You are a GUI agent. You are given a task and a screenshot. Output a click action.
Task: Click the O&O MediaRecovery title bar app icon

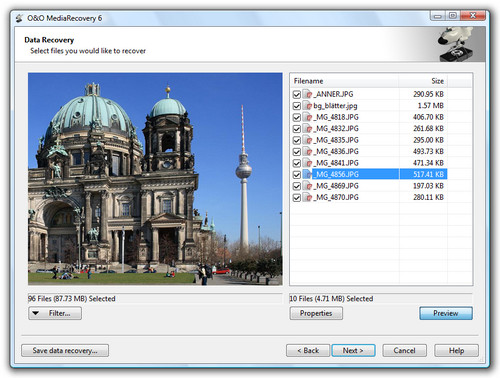19,18
